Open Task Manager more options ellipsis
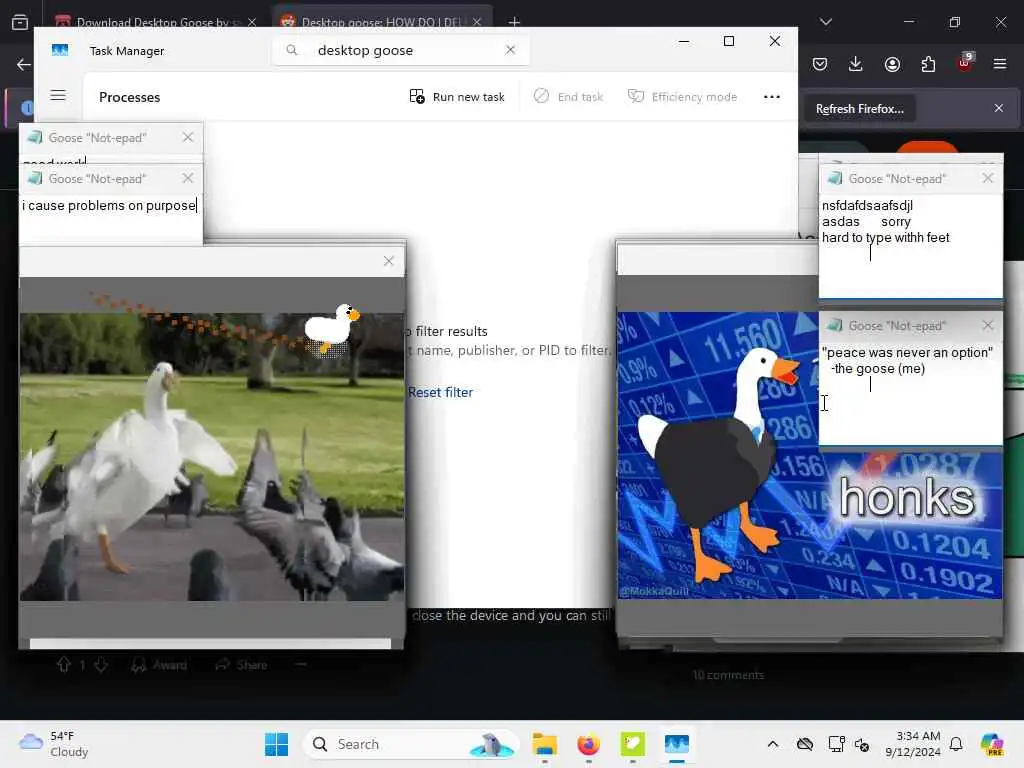This screenshot has height=768, width=1024. [x=772, y=97]
